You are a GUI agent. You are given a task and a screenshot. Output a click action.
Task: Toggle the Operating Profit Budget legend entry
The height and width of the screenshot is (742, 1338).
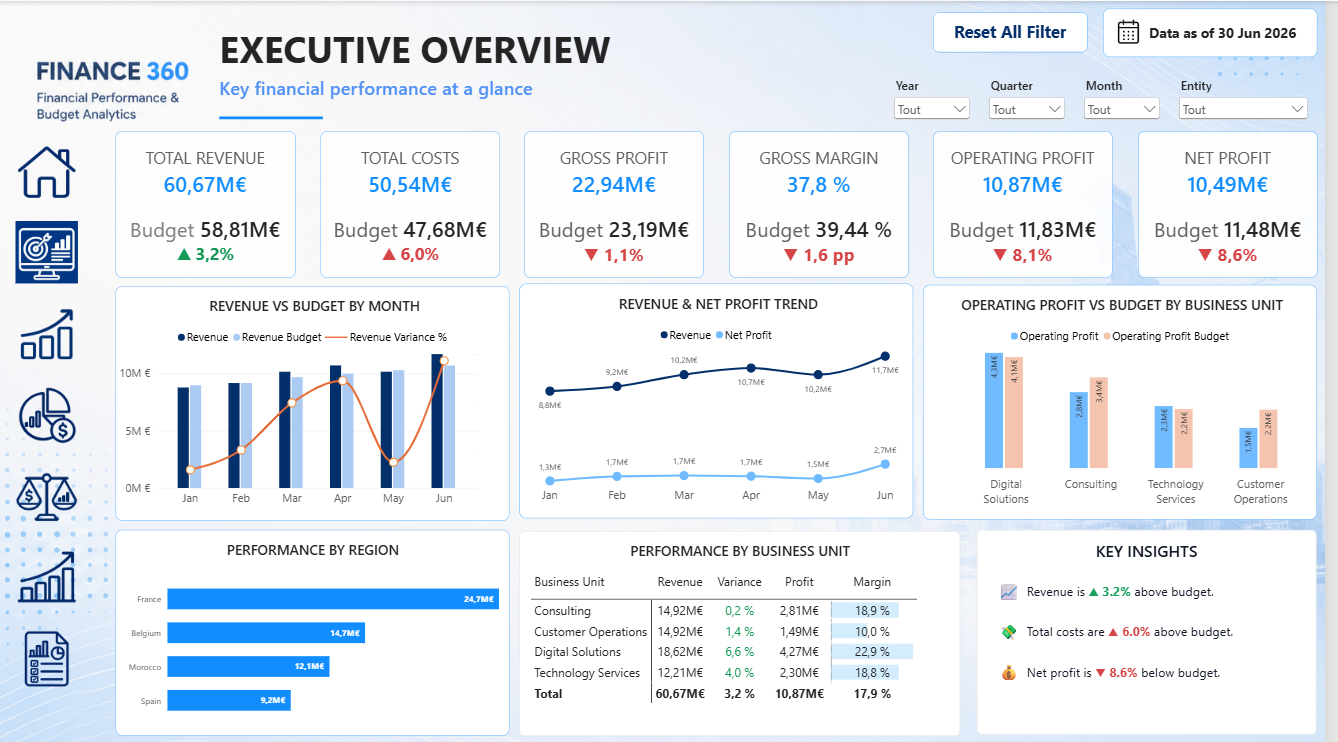pos(1165,336)
